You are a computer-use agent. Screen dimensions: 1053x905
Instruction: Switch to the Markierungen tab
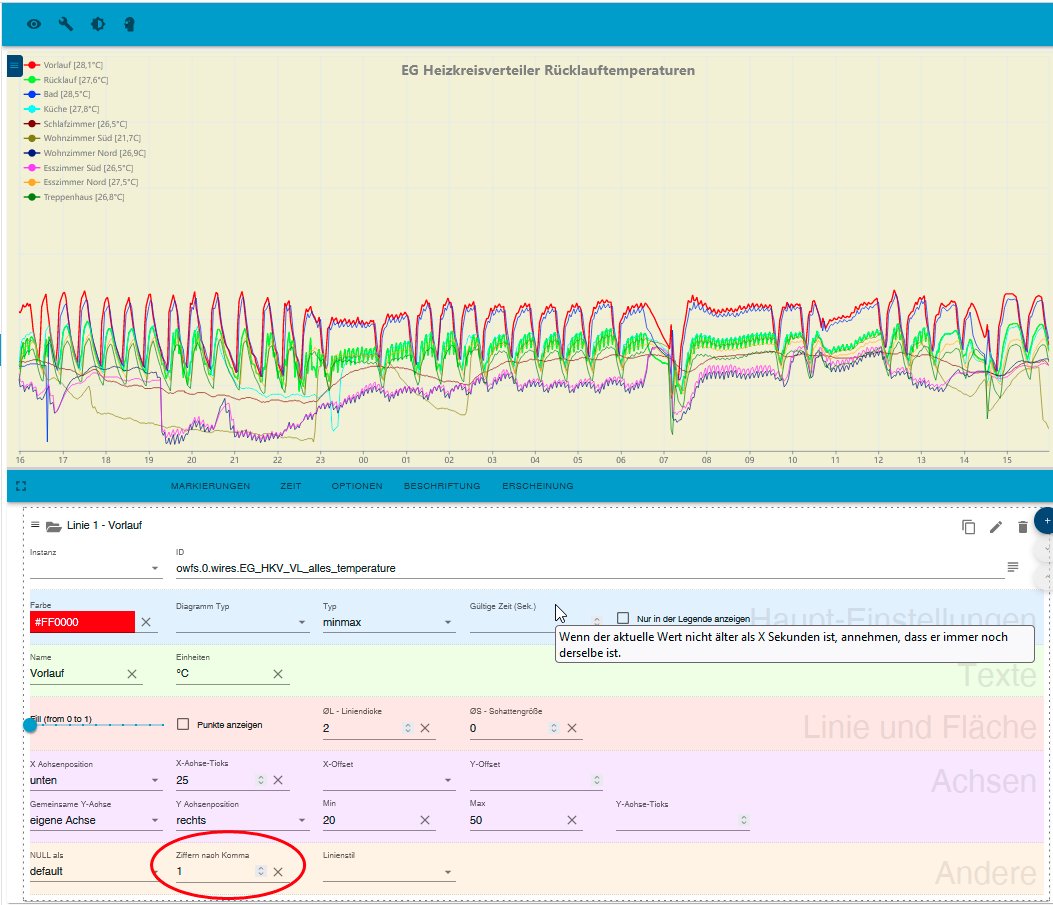point(210,486)
